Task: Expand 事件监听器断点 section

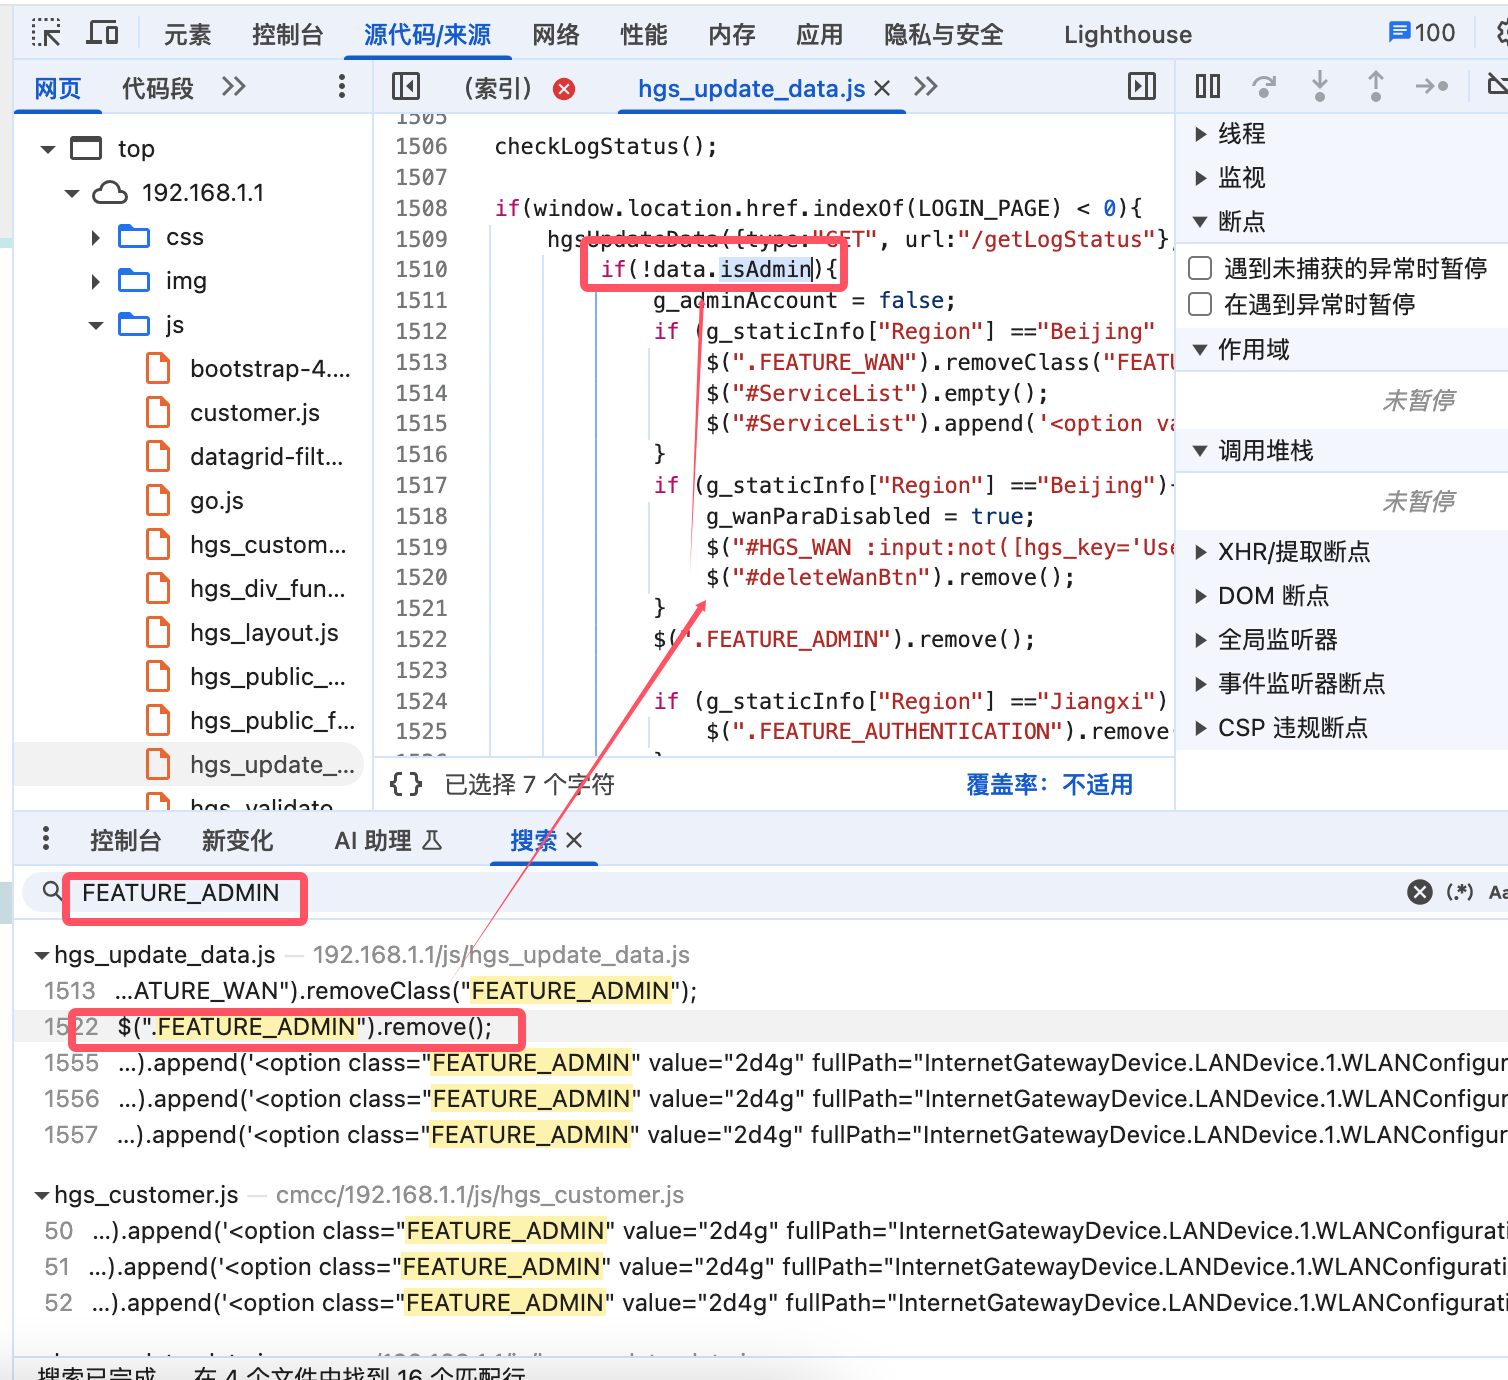Action: [1201, 683]
